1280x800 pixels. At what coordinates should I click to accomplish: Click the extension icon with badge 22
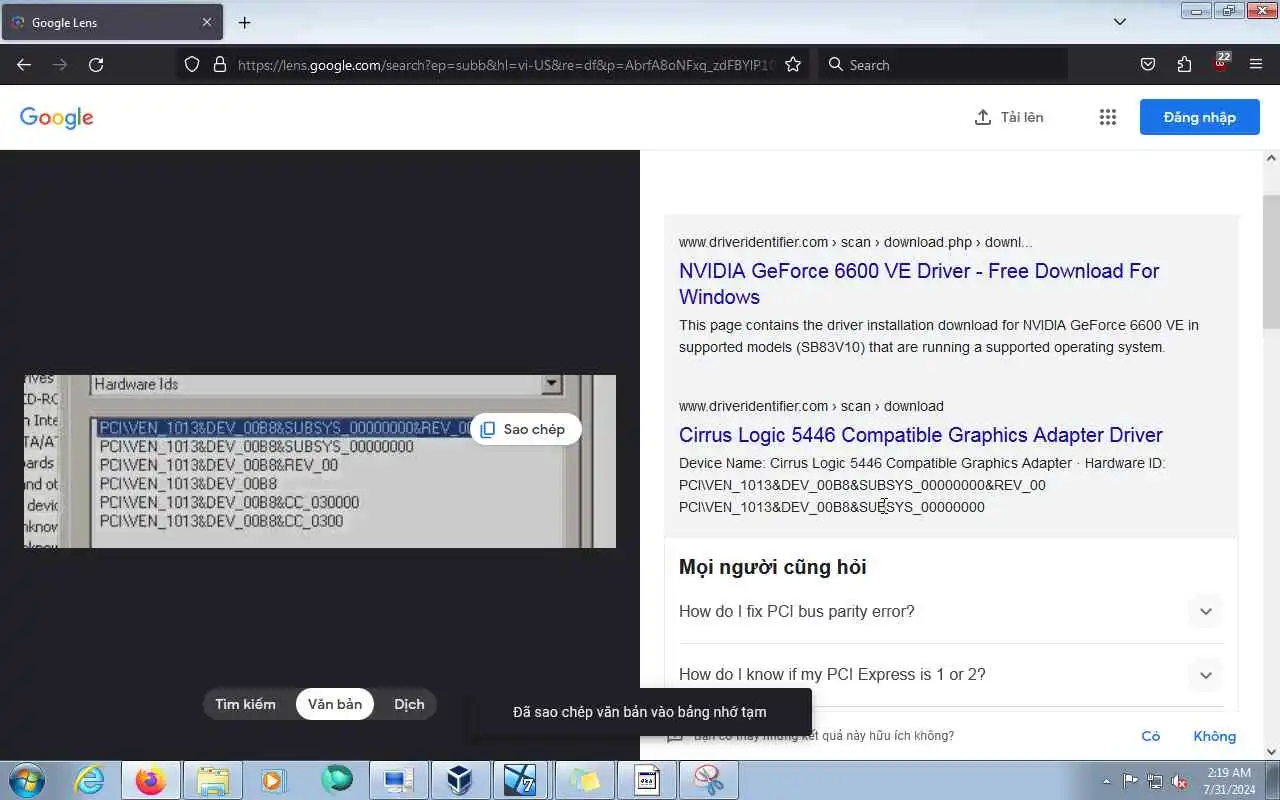pyautogui.click(x=1221, y=63)
